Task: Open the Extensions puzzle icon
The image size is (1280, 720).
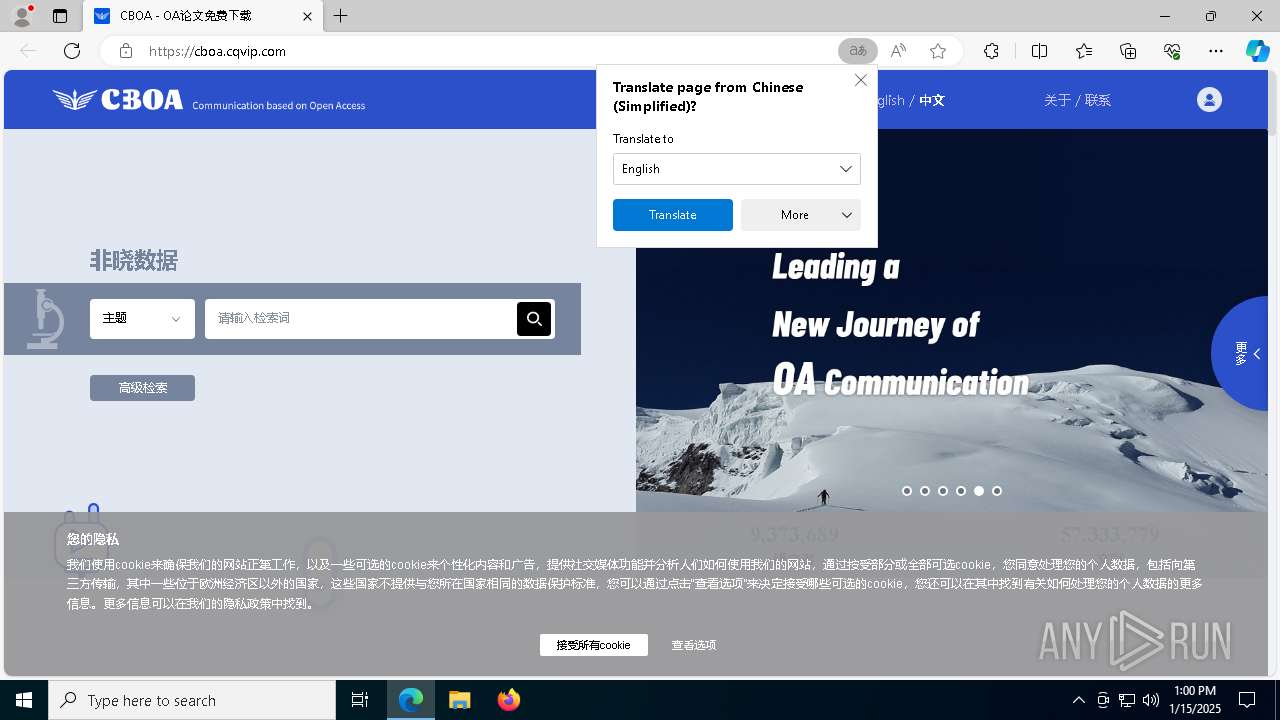Action: (x=991, y=51)
